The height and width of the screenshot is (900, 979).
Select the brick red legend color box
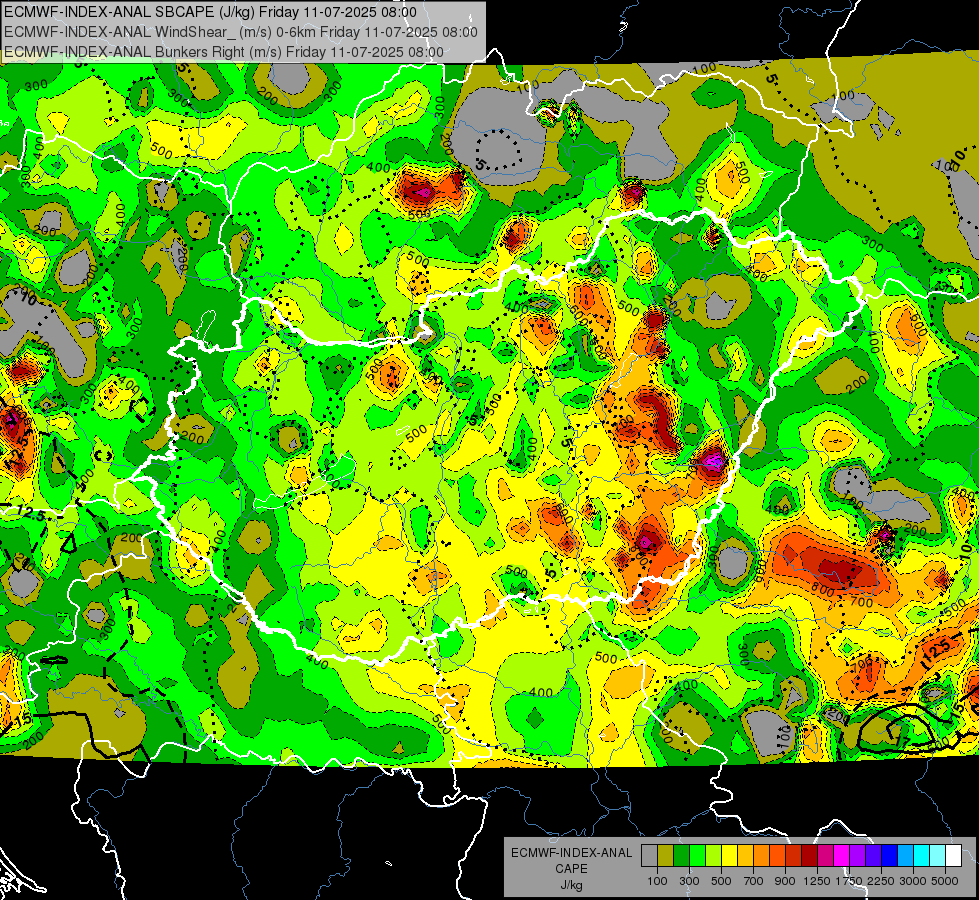point(794,856)
